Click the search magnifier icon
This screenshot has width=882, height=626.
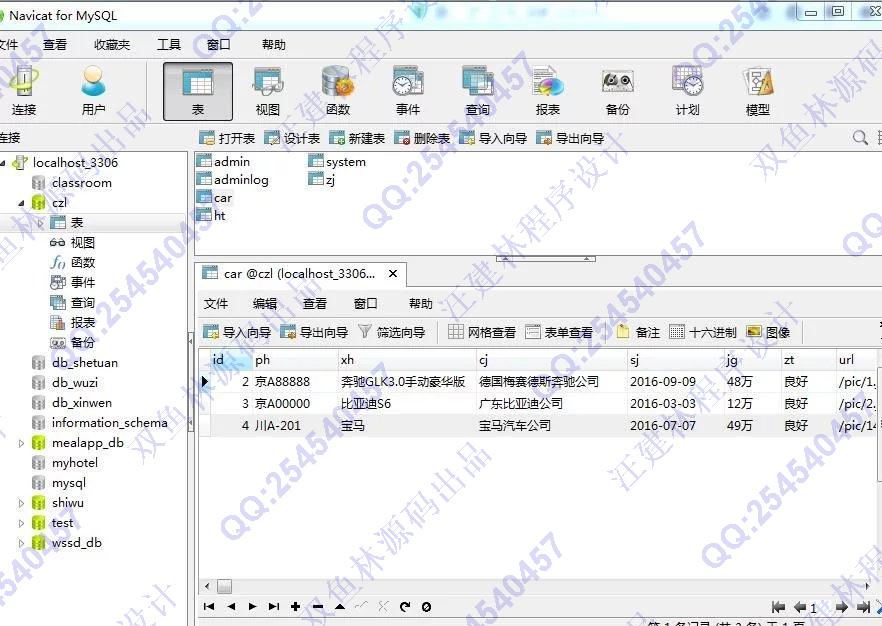click(x=860, y=137)
